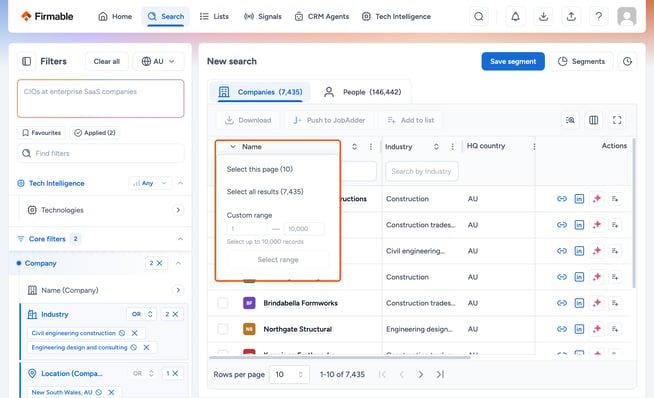Open HQ country column options menu
The width and height of the screenshot is (654, 398).
534,146
